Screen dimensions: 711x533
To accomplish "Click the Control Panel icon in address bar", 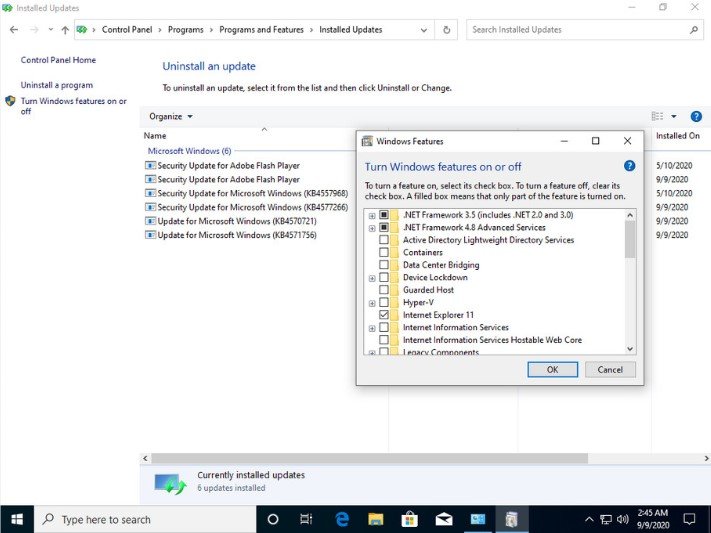I will (x=82, y=30).
